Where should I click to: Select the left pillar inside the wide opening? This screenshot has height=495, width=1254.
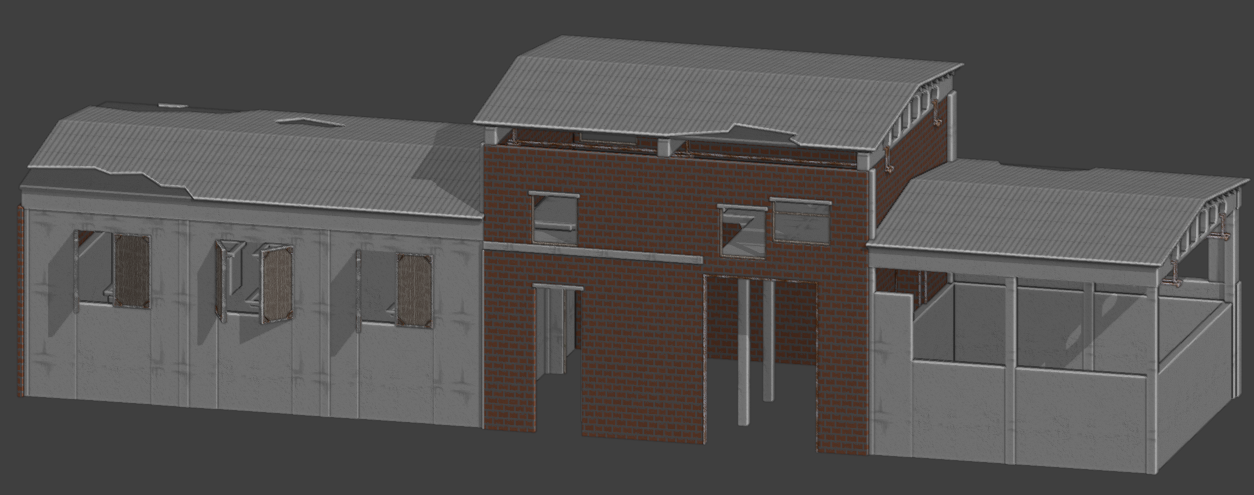743,350
